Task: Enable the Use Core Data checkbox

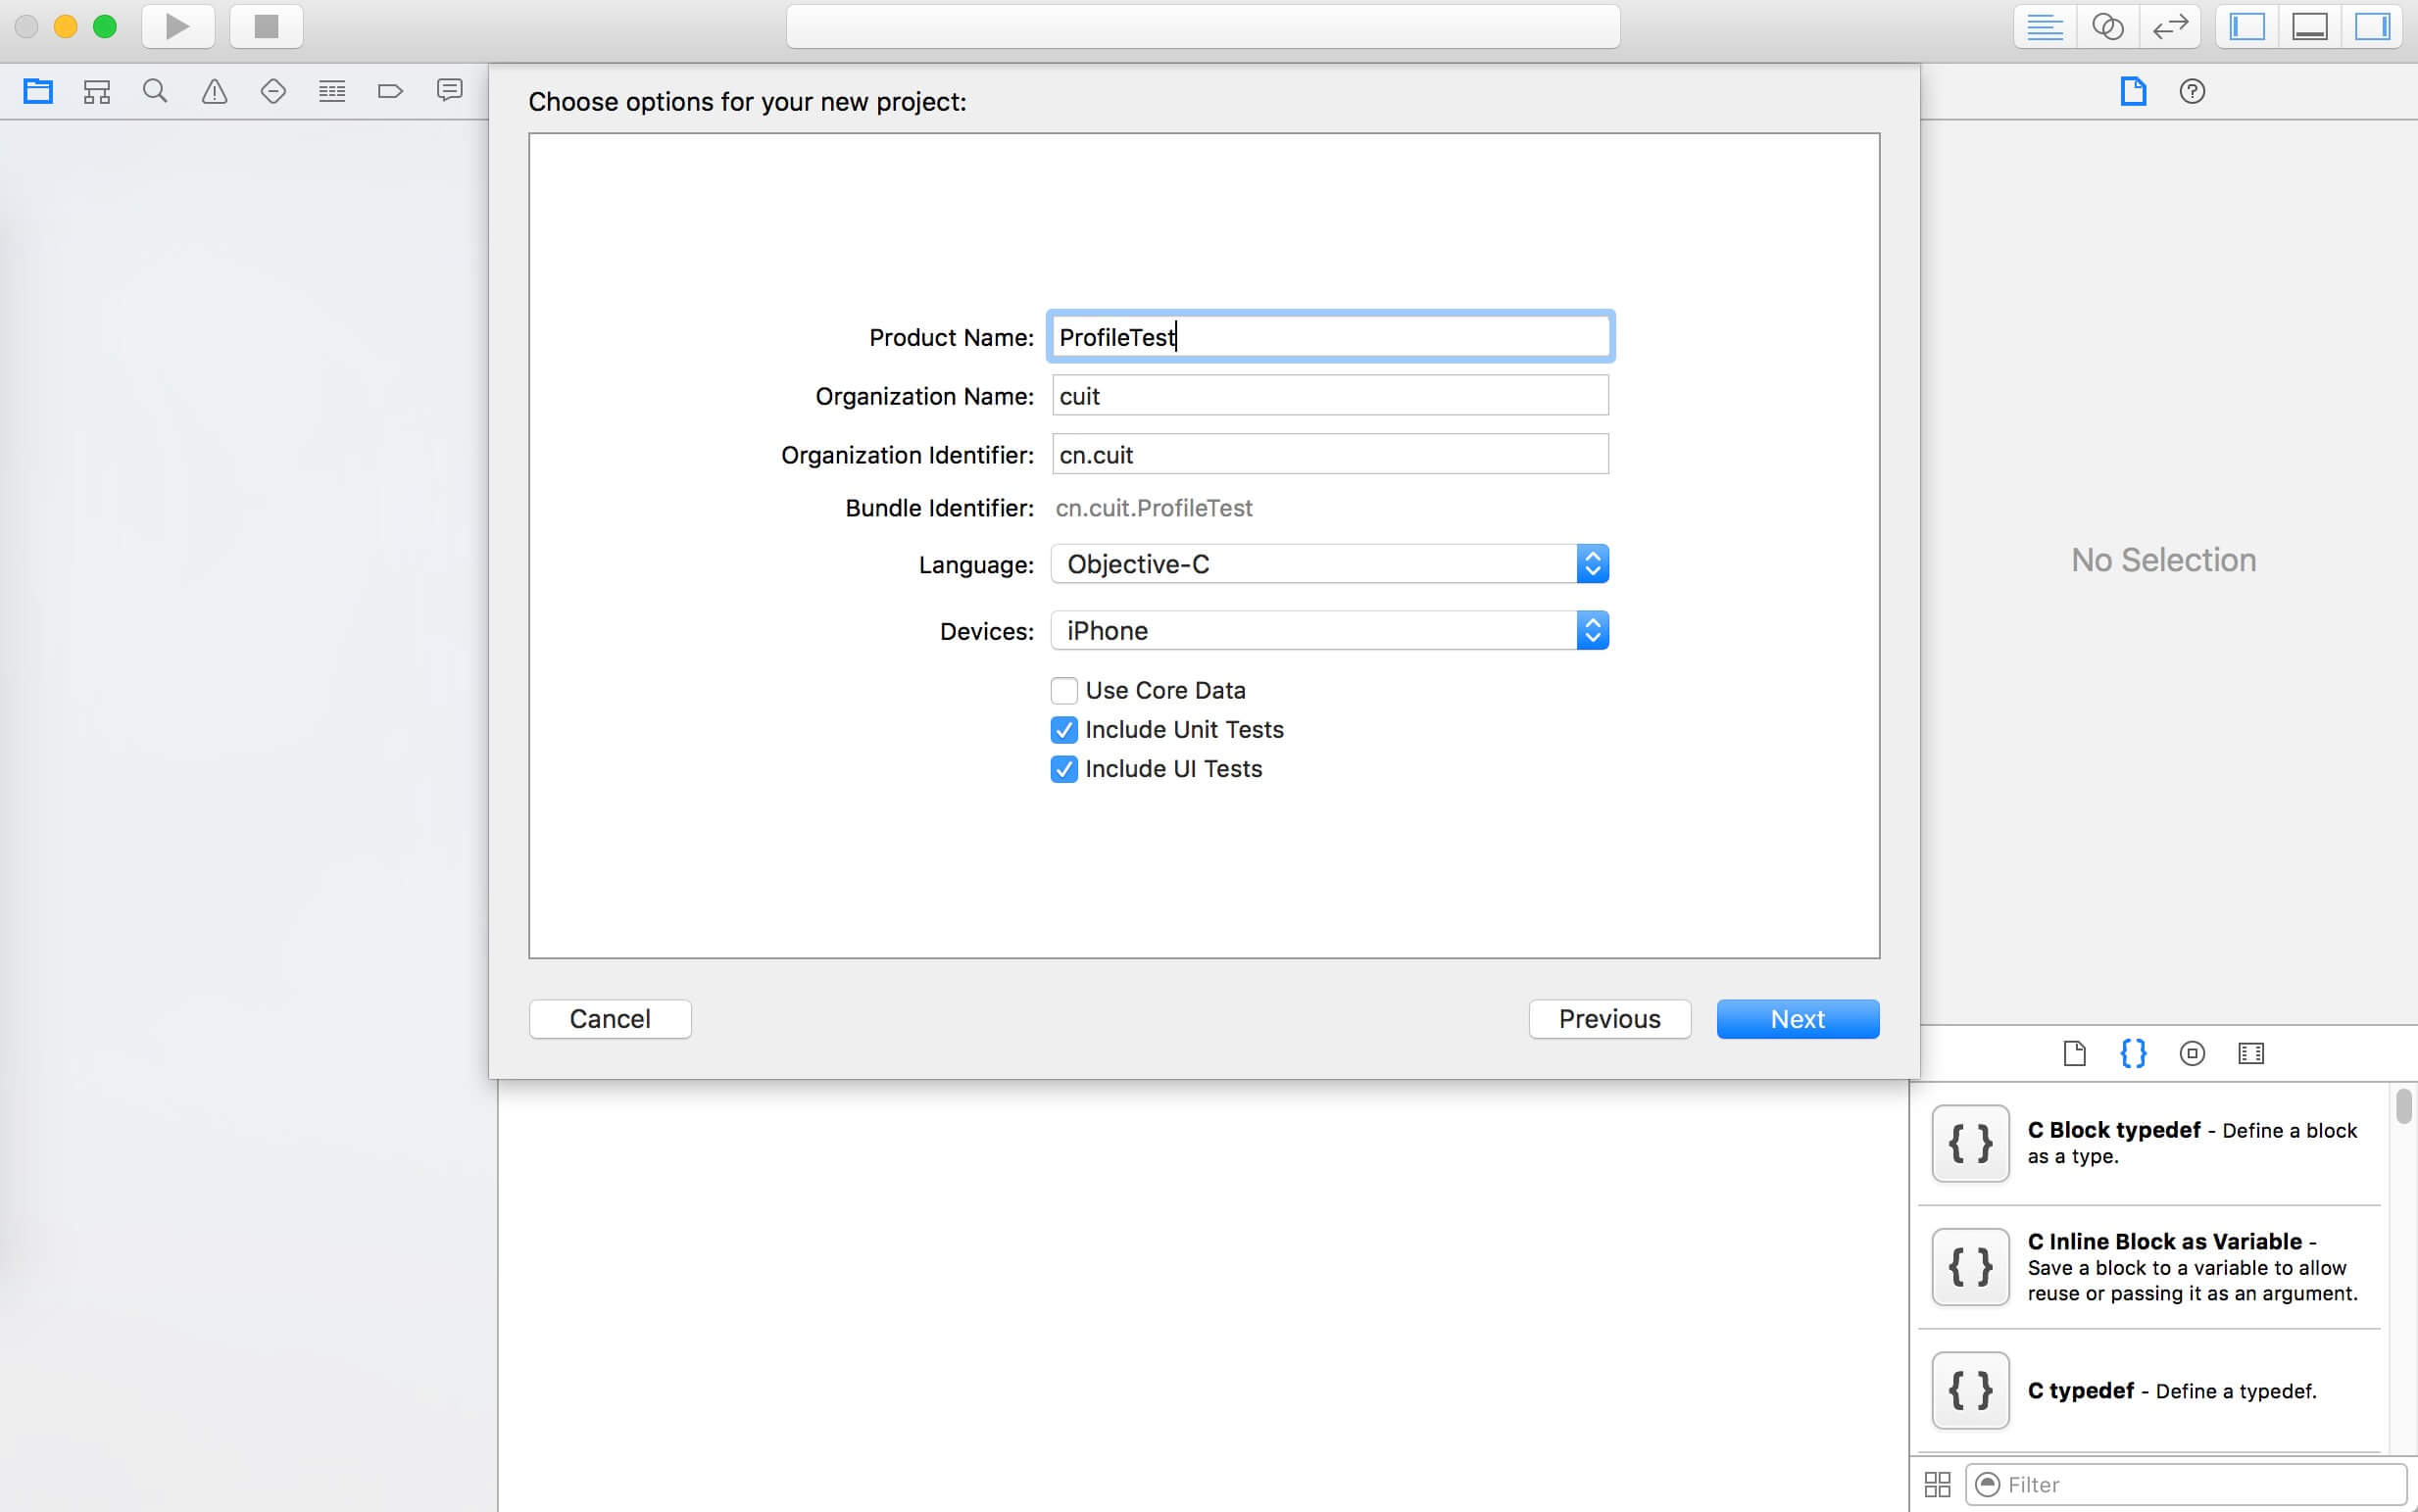Action: click(x=1062, y=690)
